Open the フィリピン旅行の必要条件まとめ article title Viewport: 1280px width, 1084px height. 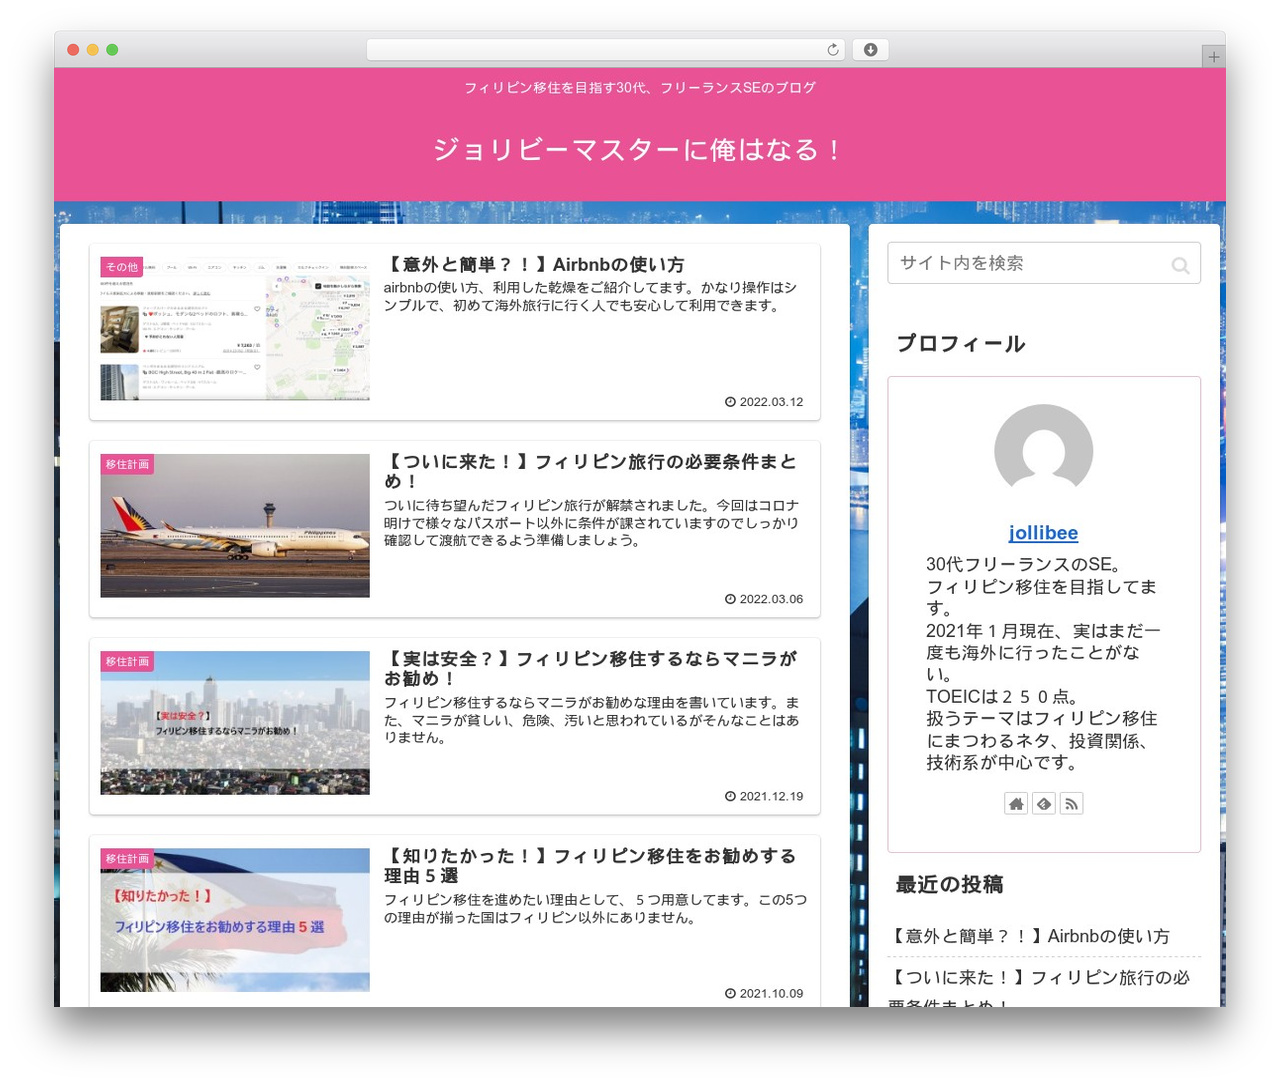[591, 471]
